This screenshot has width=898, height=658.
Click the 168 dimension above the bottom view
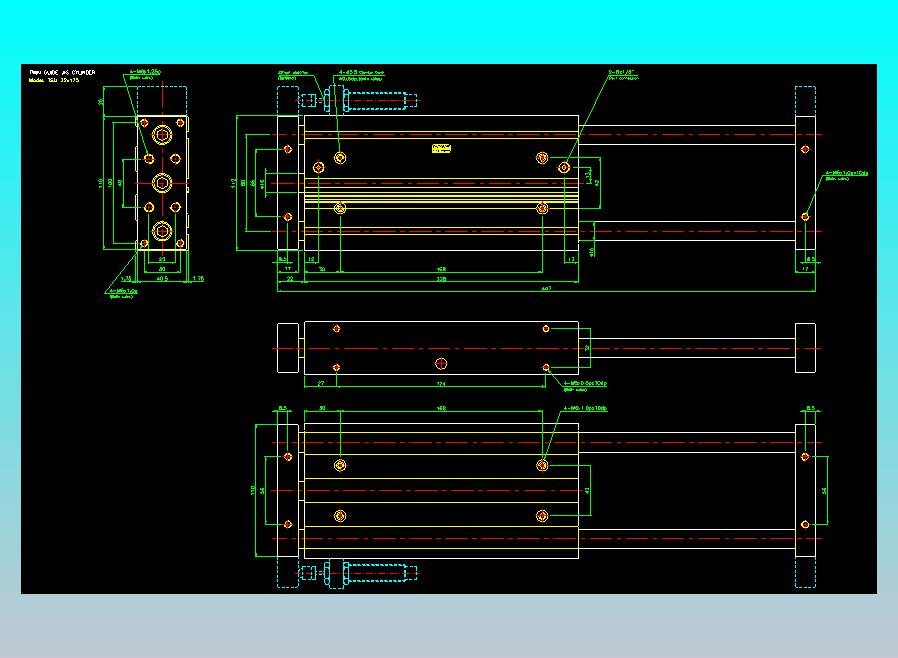point(441,408)
